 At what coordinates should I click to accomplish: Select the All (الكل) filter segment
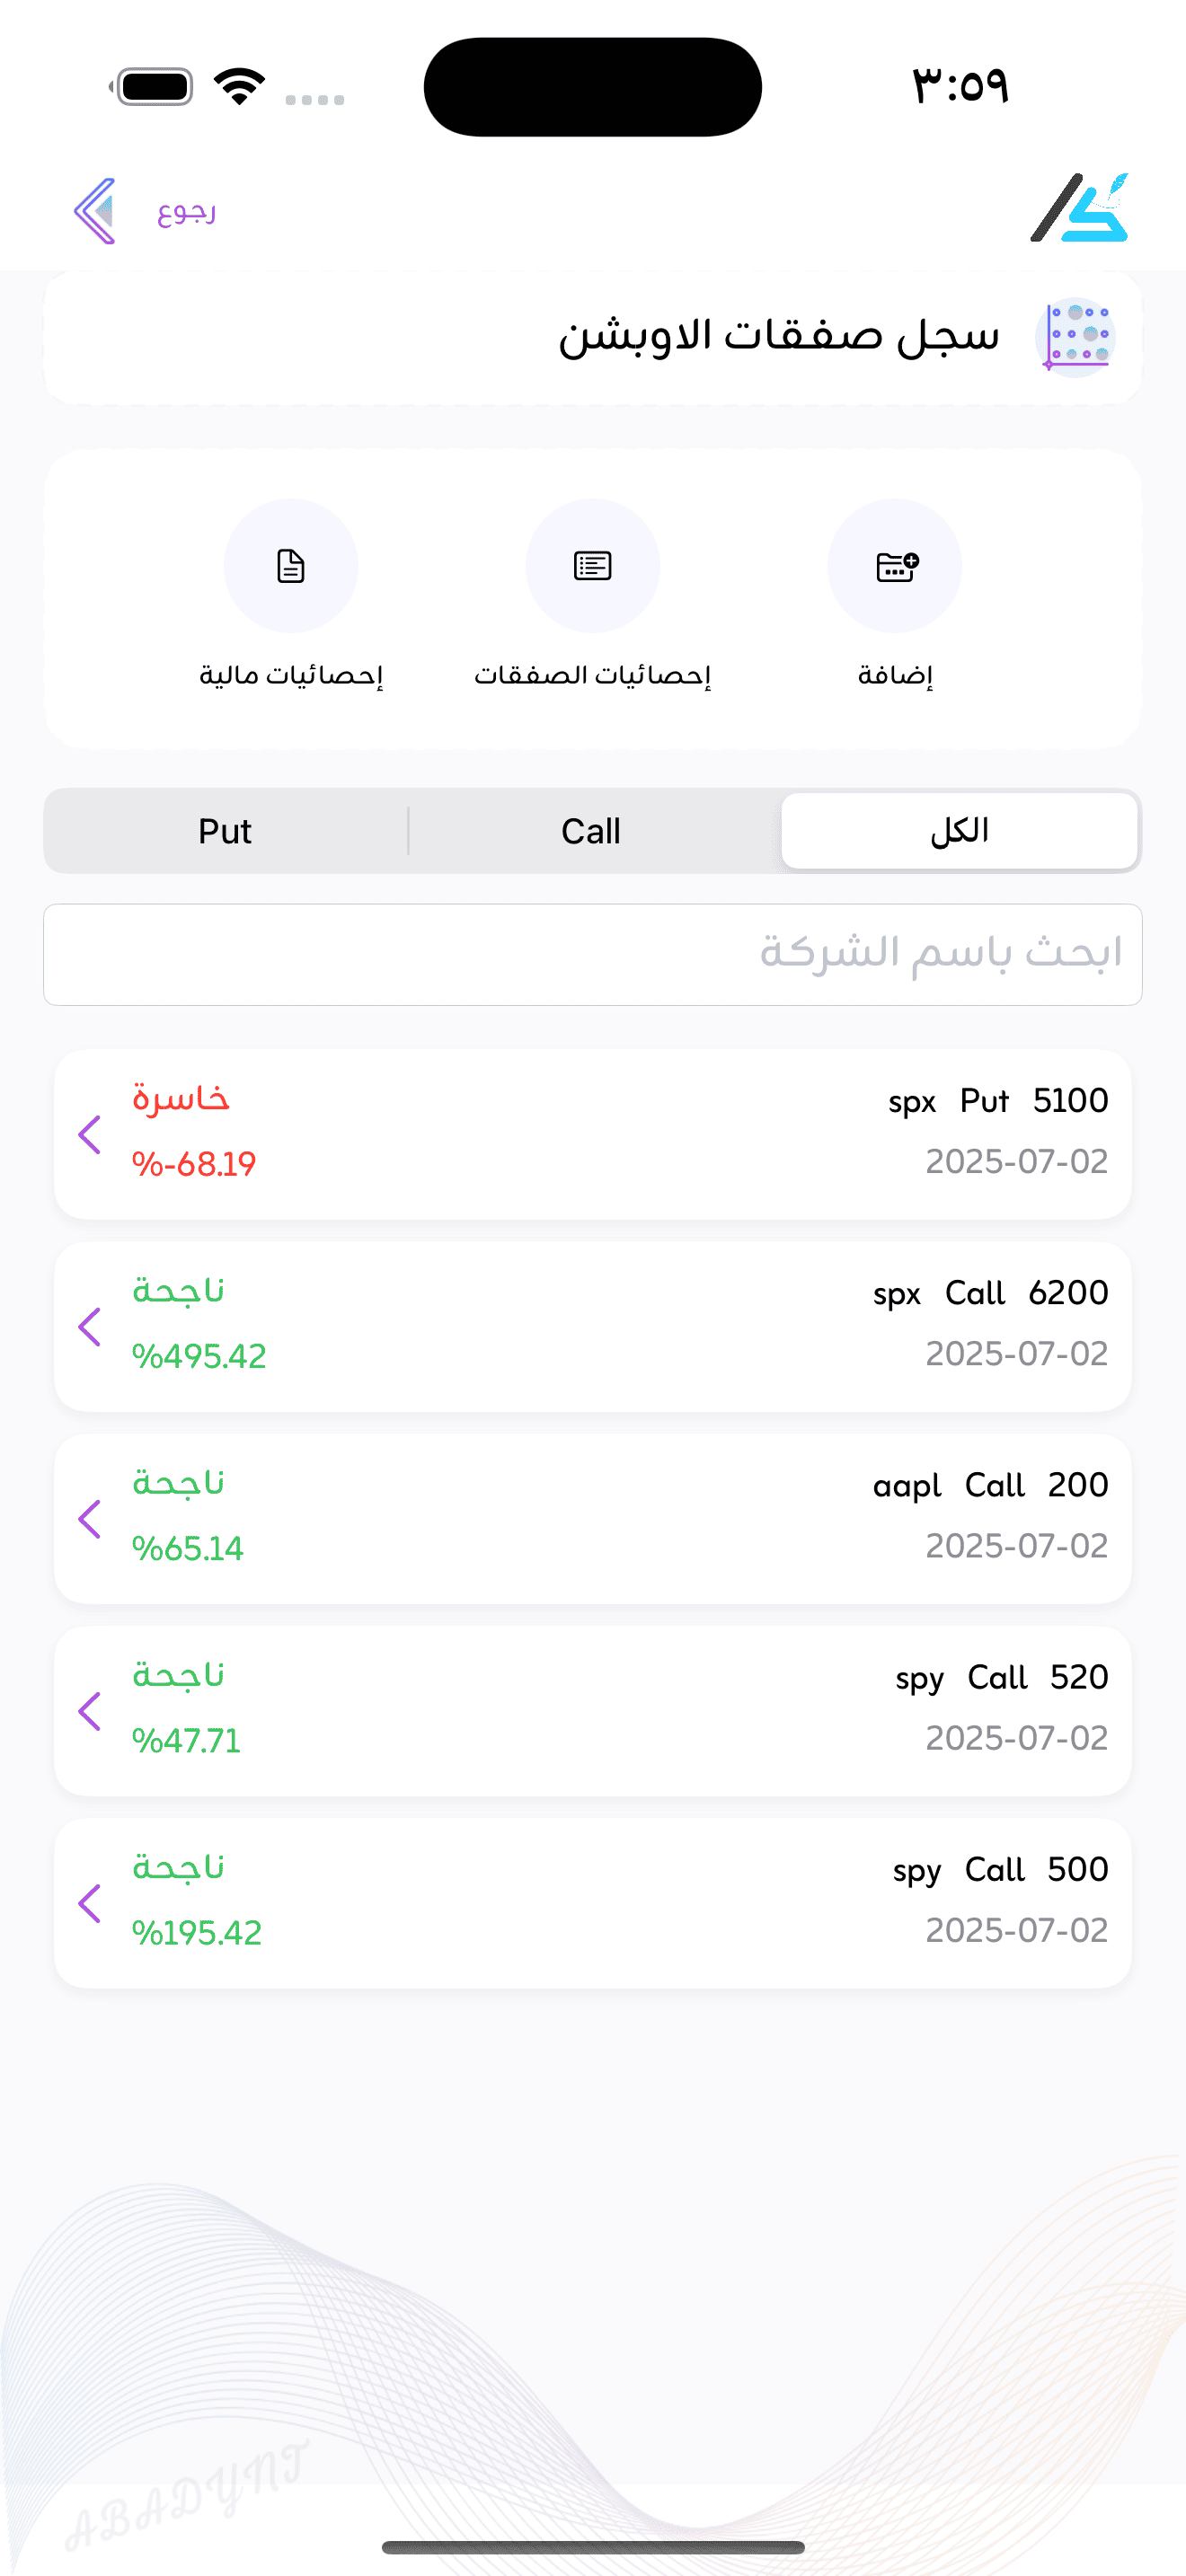[959, 831]
